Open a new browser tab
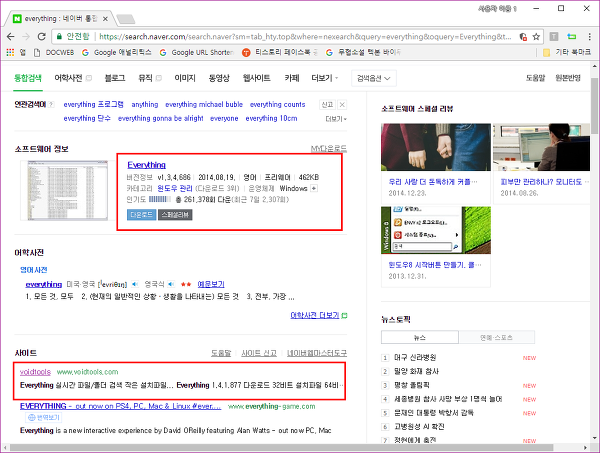This screenshot has height=453, width=600. (x=126, y=19)
